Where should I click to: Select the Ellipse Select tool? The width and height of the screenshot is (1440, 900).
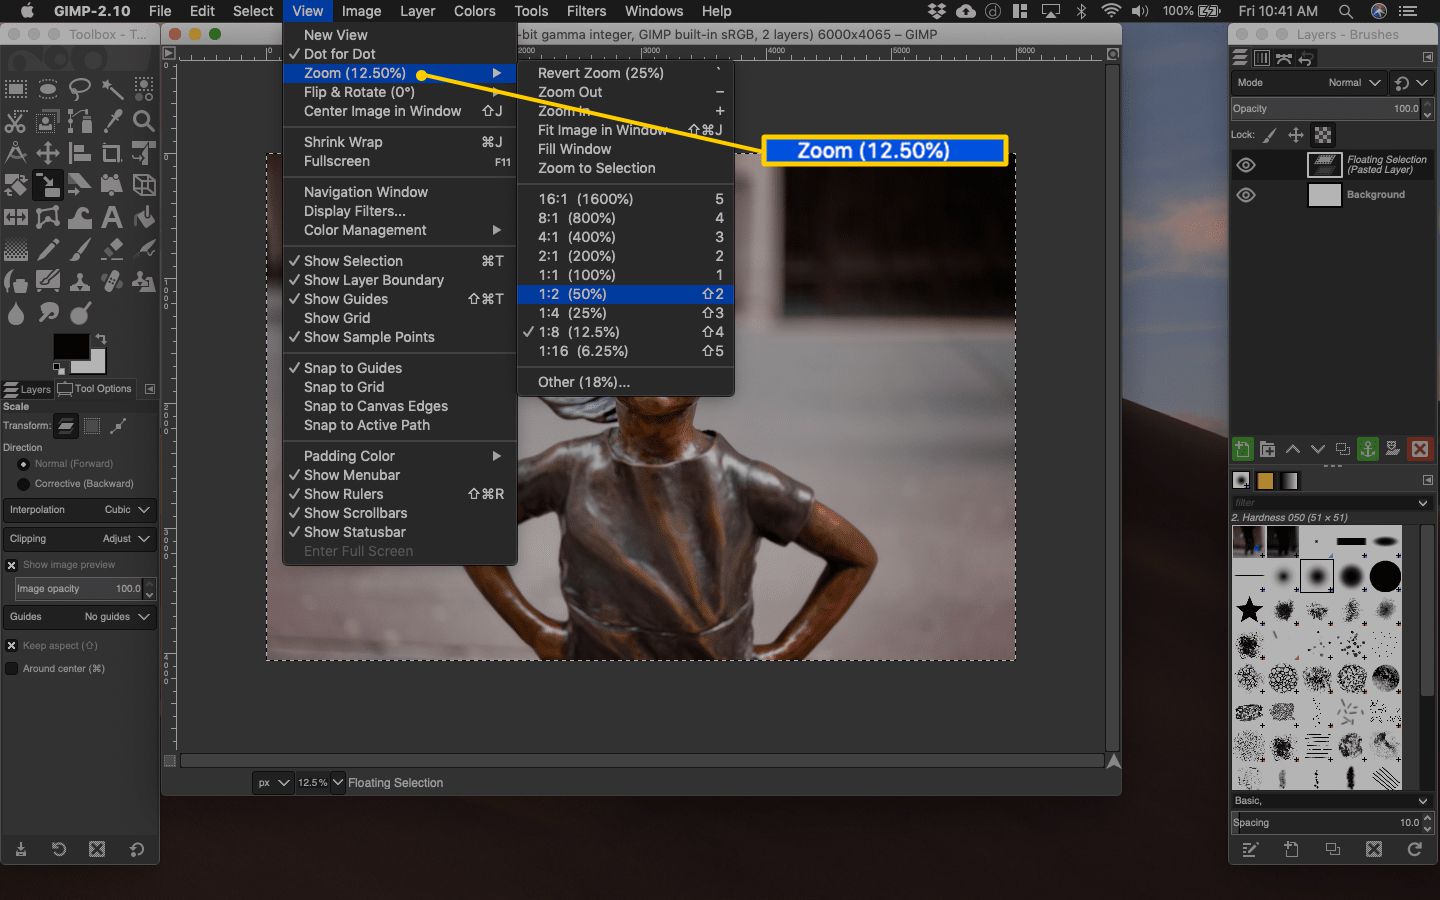click(48, 89)
